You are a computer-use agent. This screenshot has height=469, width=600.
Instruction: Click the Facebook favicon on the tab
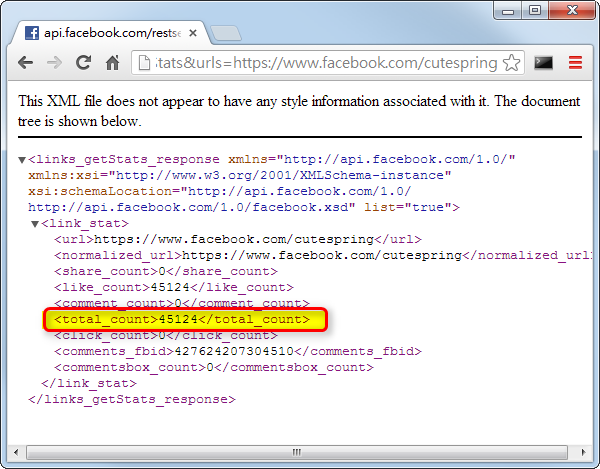tap(32, 33)
